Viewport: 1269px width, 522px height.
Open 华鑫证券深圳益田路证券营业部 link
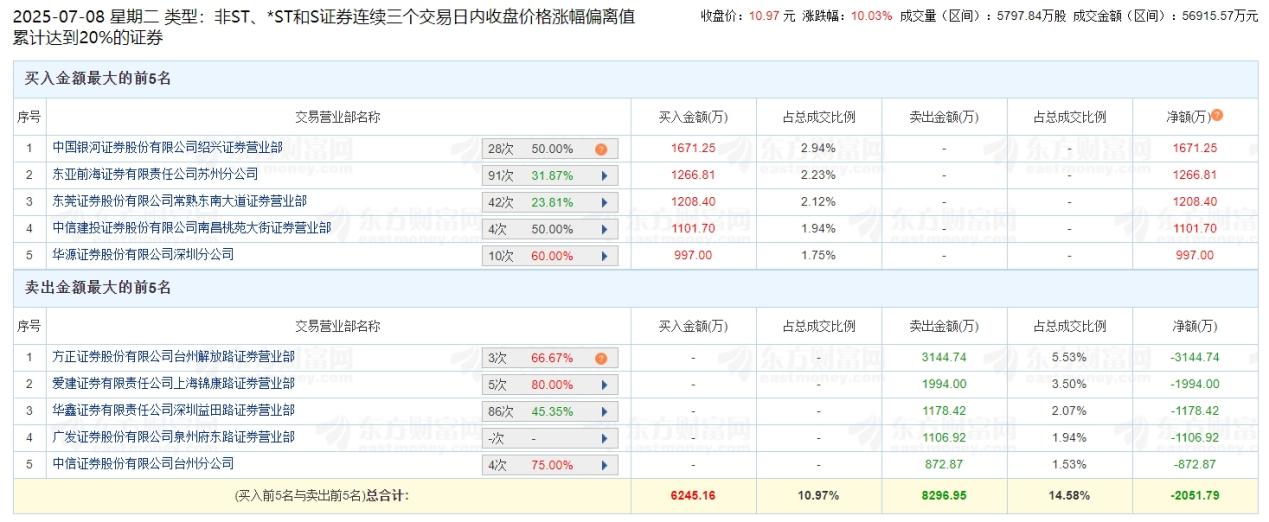173,411
